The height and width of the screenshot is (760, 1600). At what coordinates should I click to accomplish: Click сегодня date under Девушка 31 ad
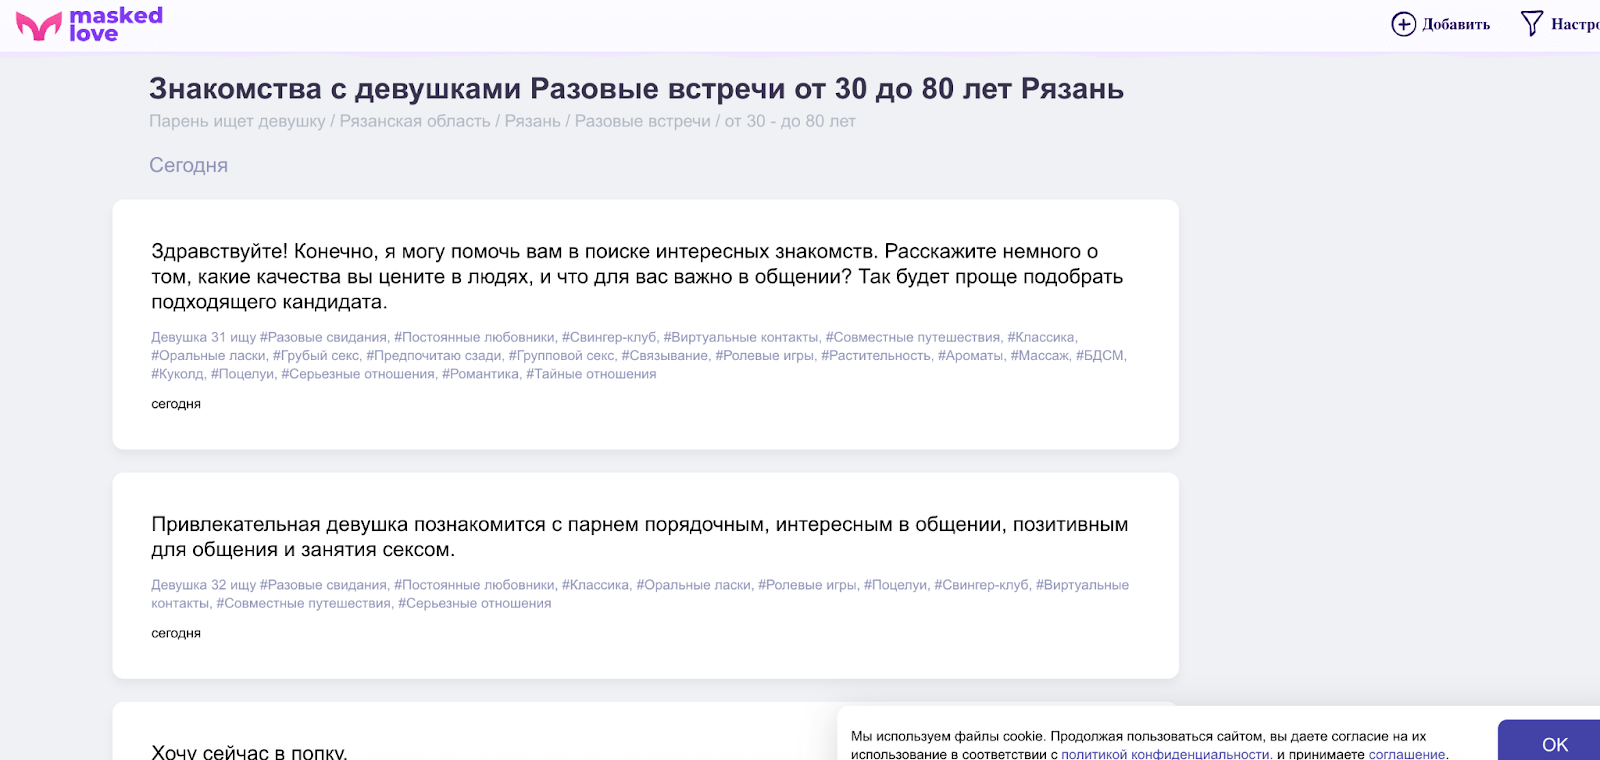pos(176,404)
